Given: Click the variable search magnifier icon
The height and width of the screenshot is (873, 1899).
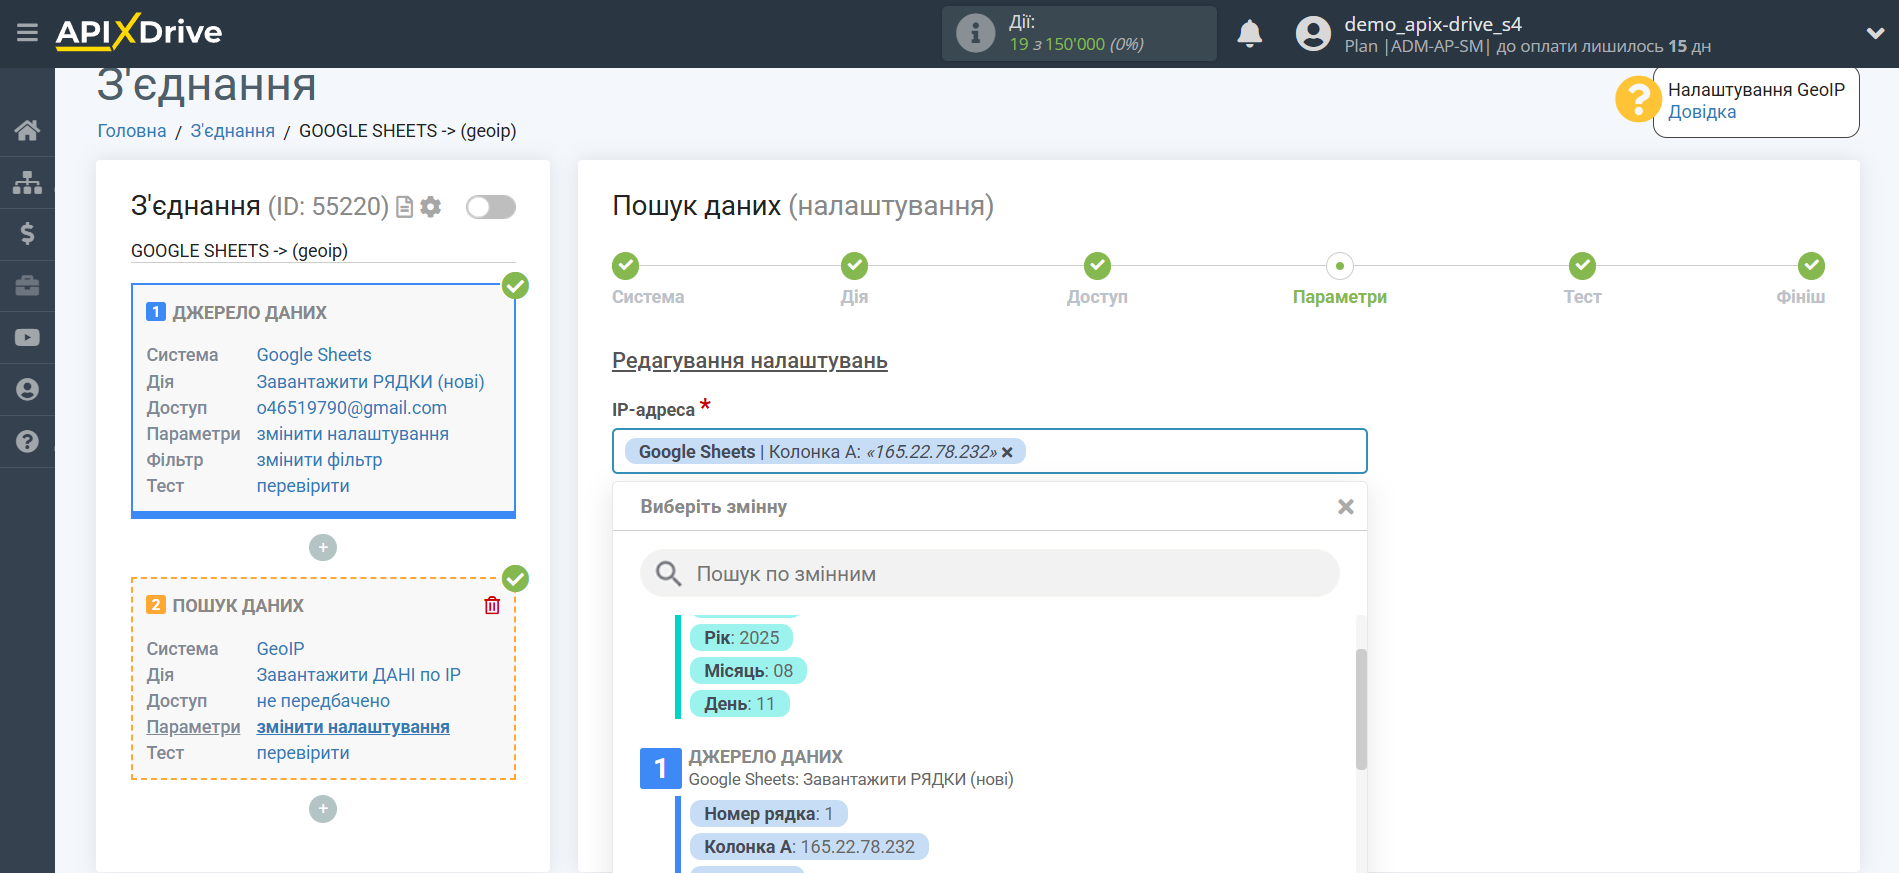Looking at the screenshot, I should (x=668, y=573).
